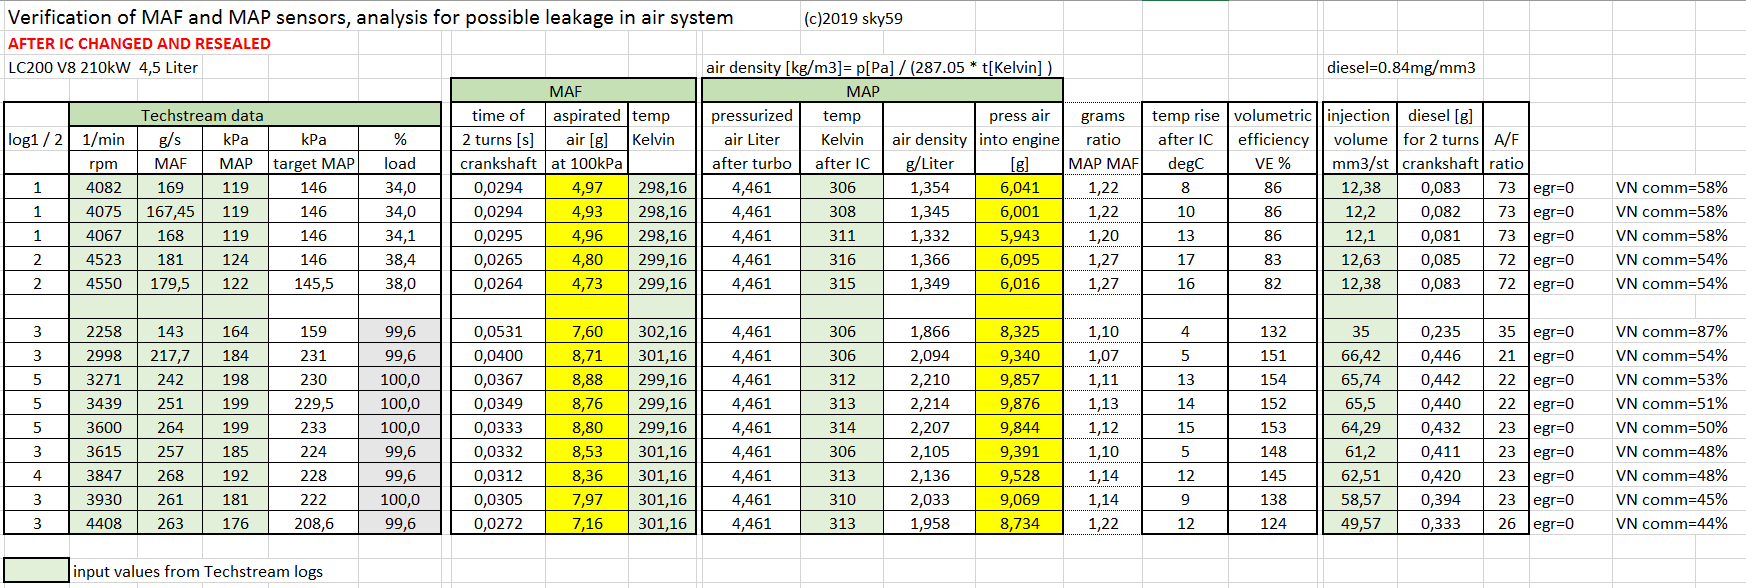Click the injection volume cell 66,42
This screenshot has height=588, width=1746.
(1360, 355)
